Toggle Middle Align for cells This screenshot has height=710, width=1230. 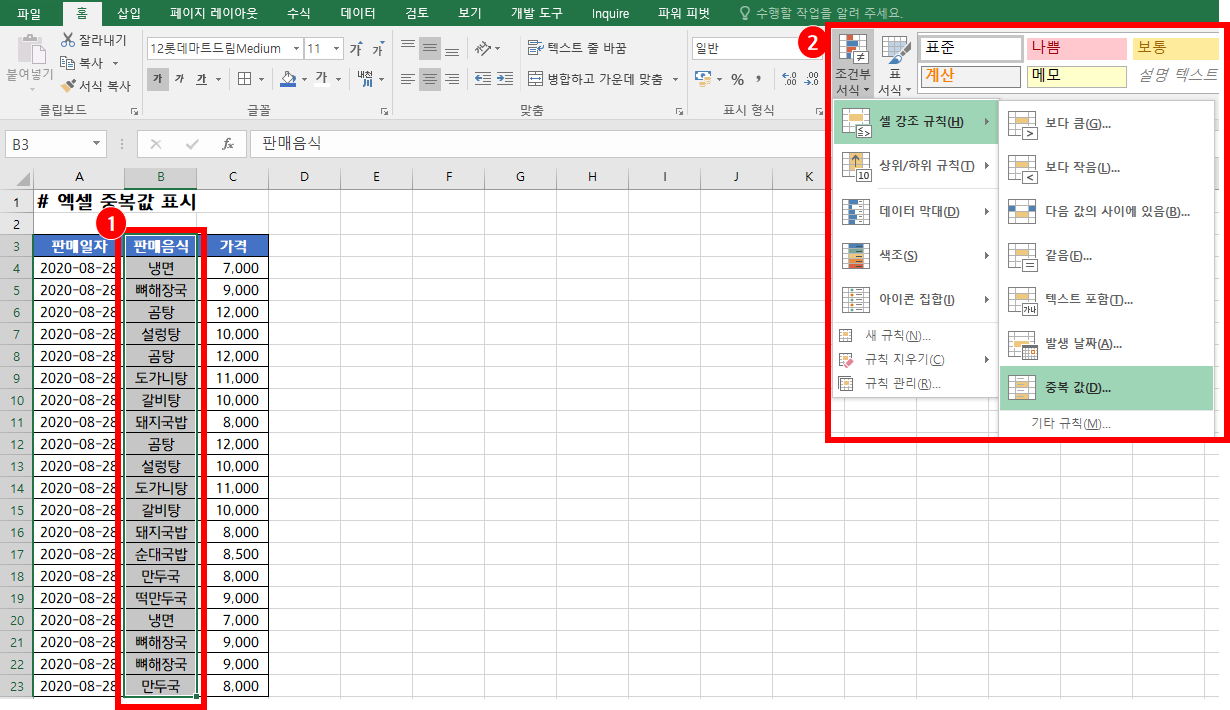coord(429,48)
